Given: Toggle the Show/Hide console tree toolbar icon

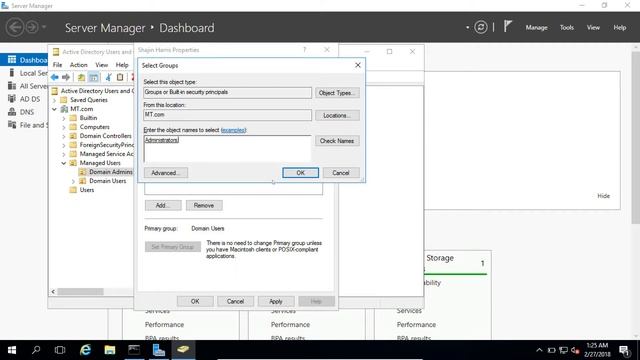Looking at the screenshot, I should click(93, 77).
